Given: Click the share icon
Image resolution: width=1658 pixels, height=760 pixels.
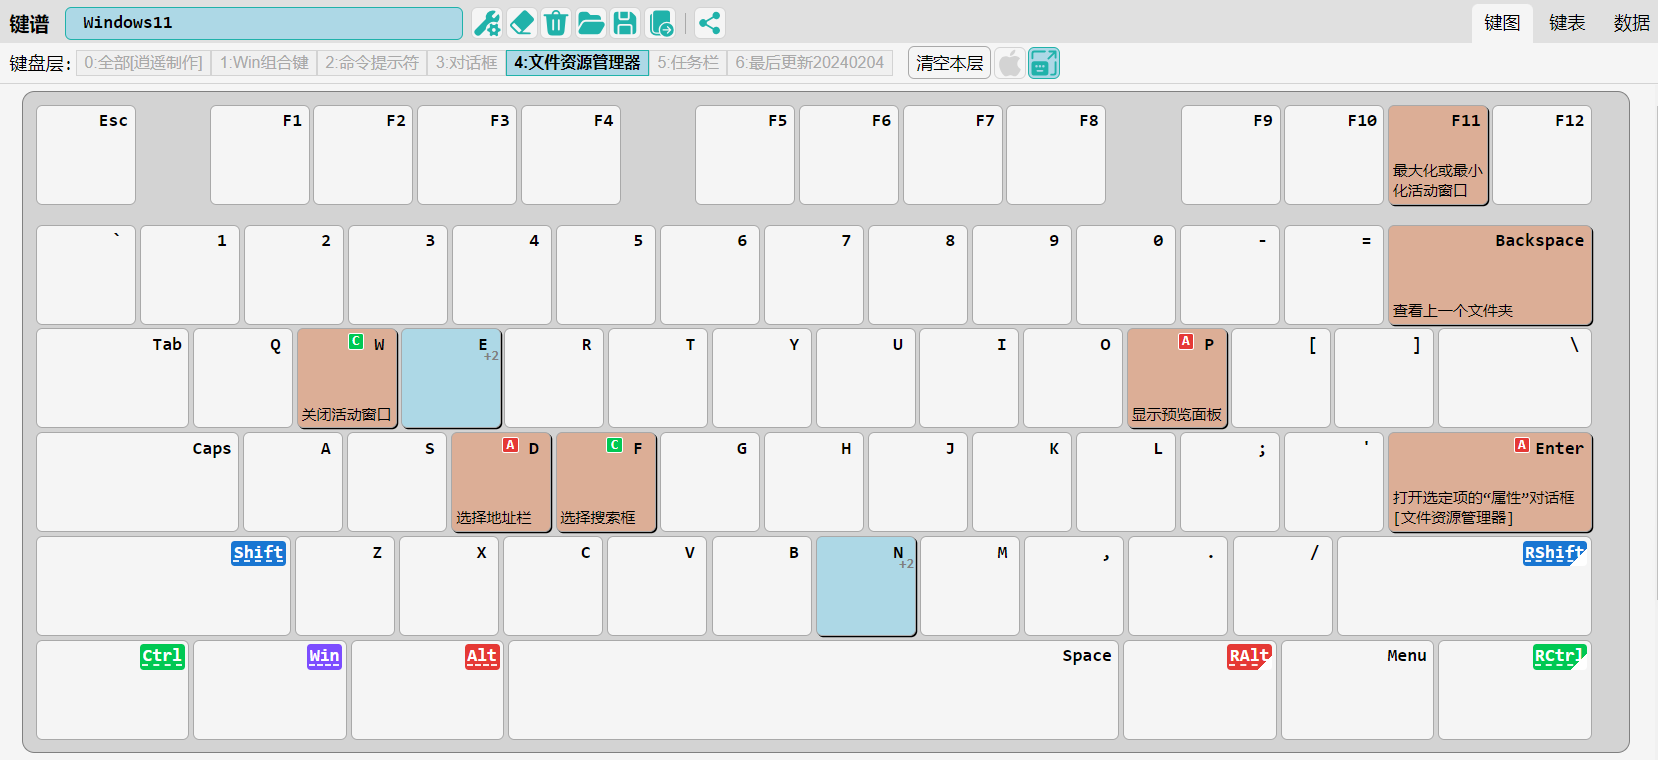Looking at the screenshot, I should coord(709,23).
